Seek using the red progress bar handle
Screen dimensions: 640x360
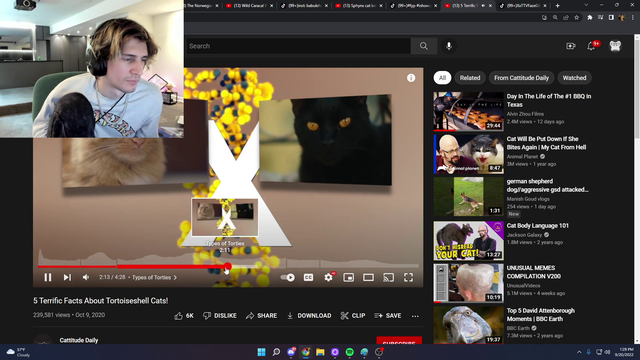pos(227,267)
